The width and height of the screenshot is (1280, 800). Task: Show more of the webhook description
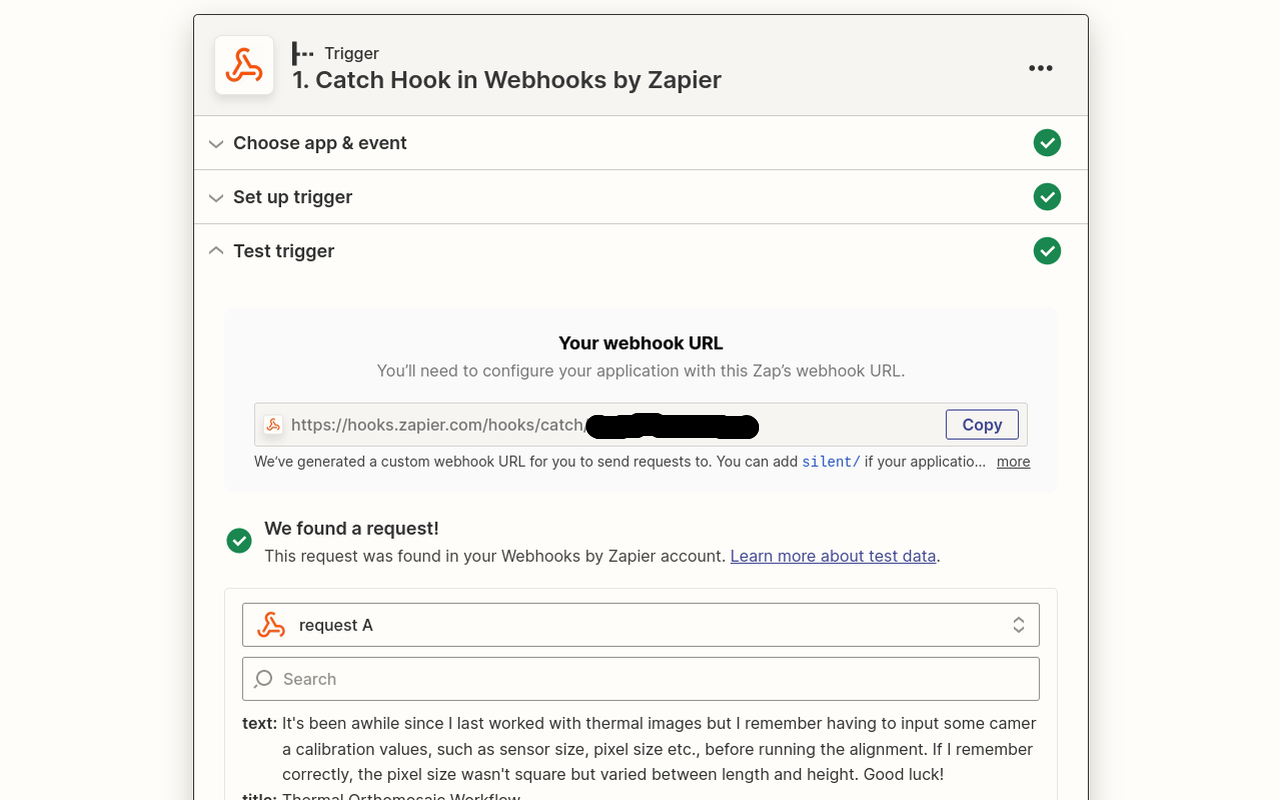point(1013,462)
